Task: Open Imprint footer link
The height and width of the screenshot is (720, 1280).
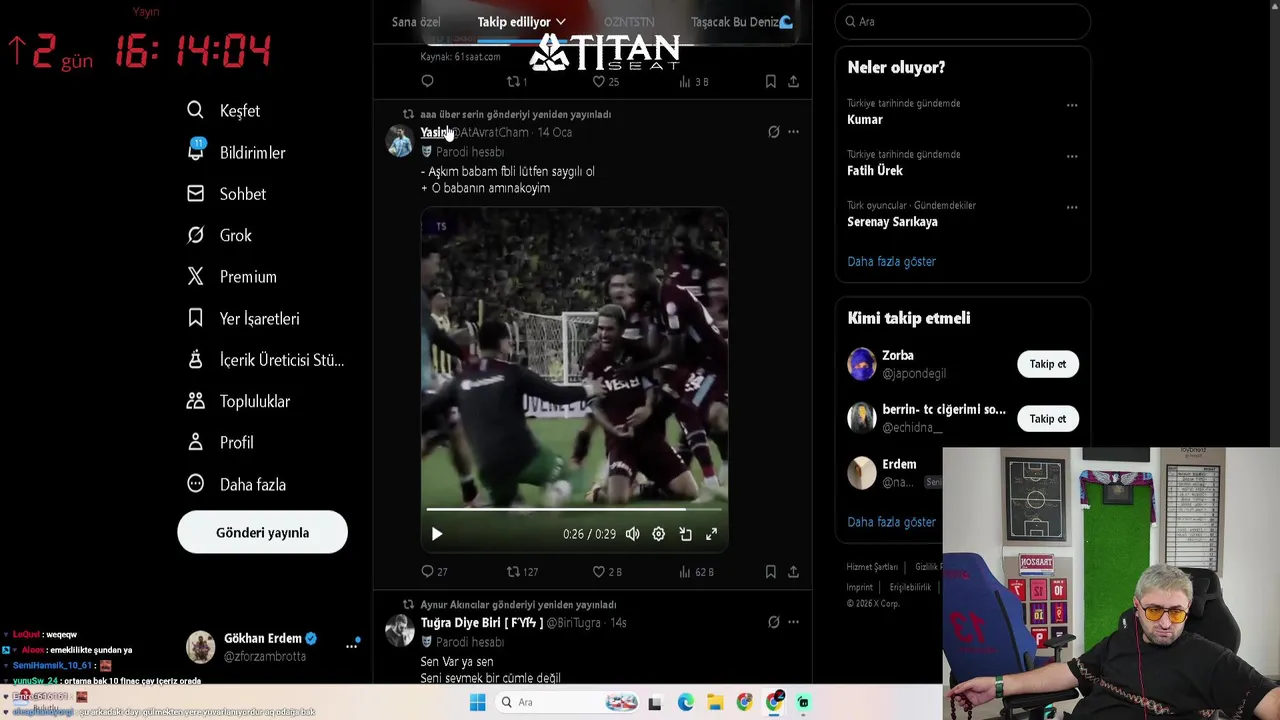Action: click(x=859, y=588)
